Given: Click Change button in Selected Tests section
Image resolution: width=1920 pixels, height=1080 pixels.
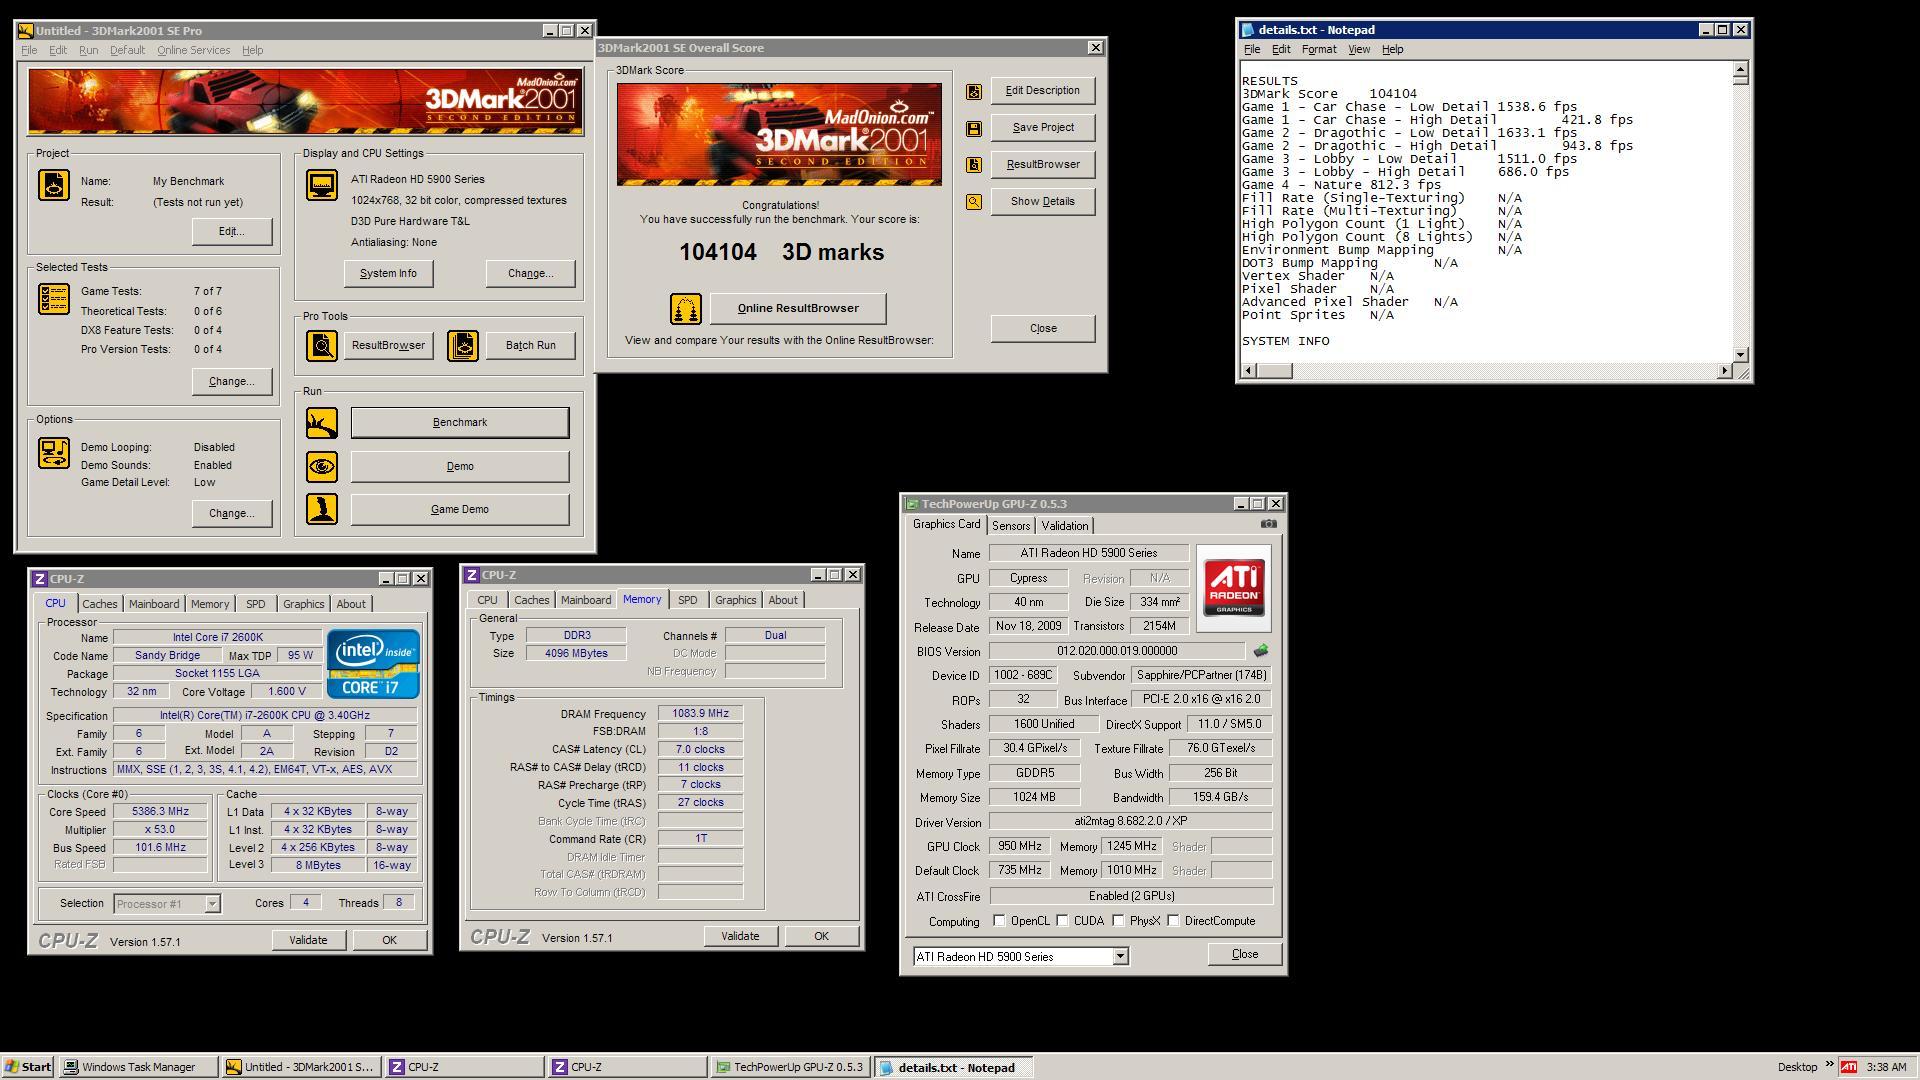Looking at the screenshot, I should pos(232,382).
